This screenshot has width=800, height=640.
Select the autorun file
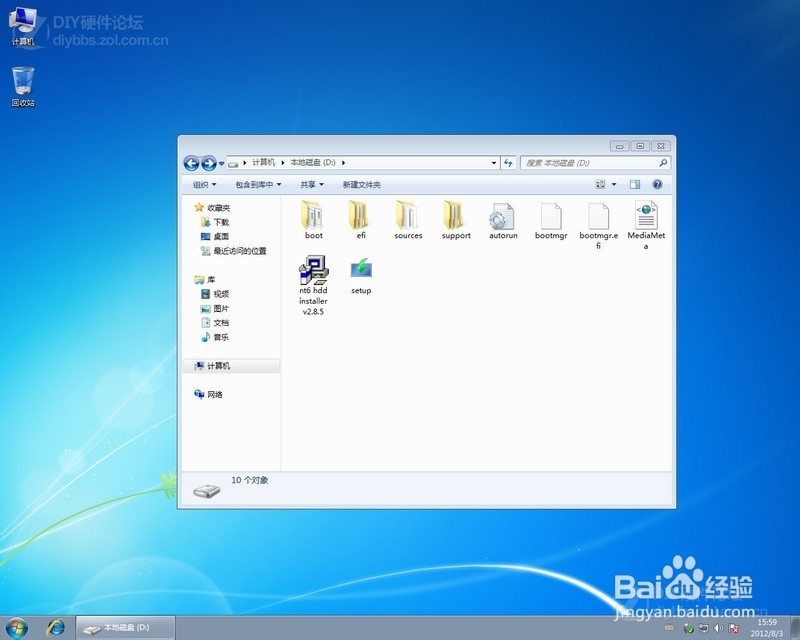coord(503,218)
